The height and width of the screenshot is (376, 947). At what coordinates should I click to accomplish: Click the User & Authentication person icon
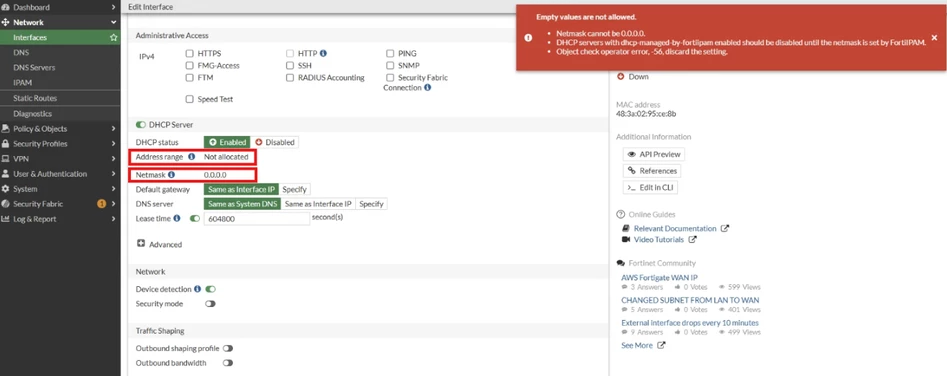5,174
